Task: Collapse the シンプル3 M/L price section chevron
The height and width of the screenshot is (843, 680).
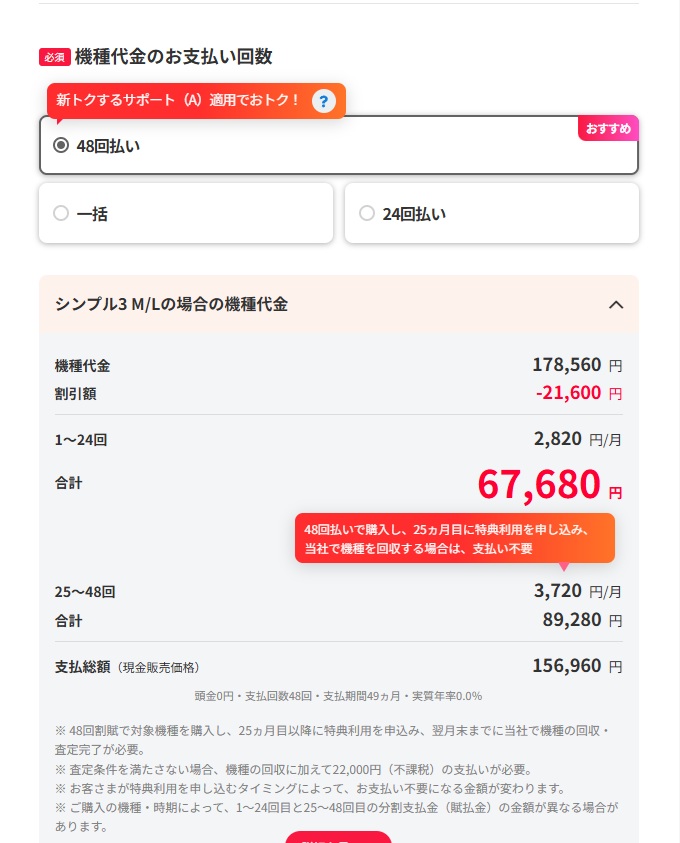Action: 616,304
